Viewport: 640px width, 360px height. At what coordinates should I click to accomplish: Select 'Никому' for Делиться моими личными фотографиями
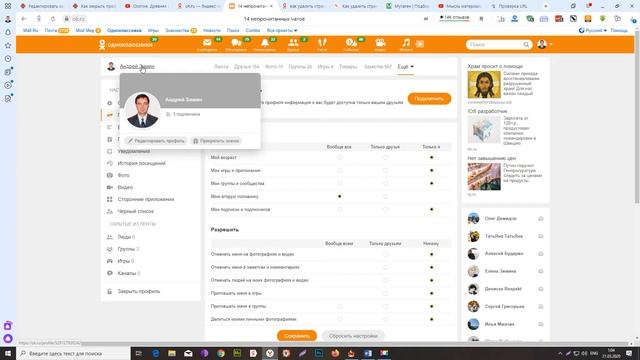click(x=431, y=319)
